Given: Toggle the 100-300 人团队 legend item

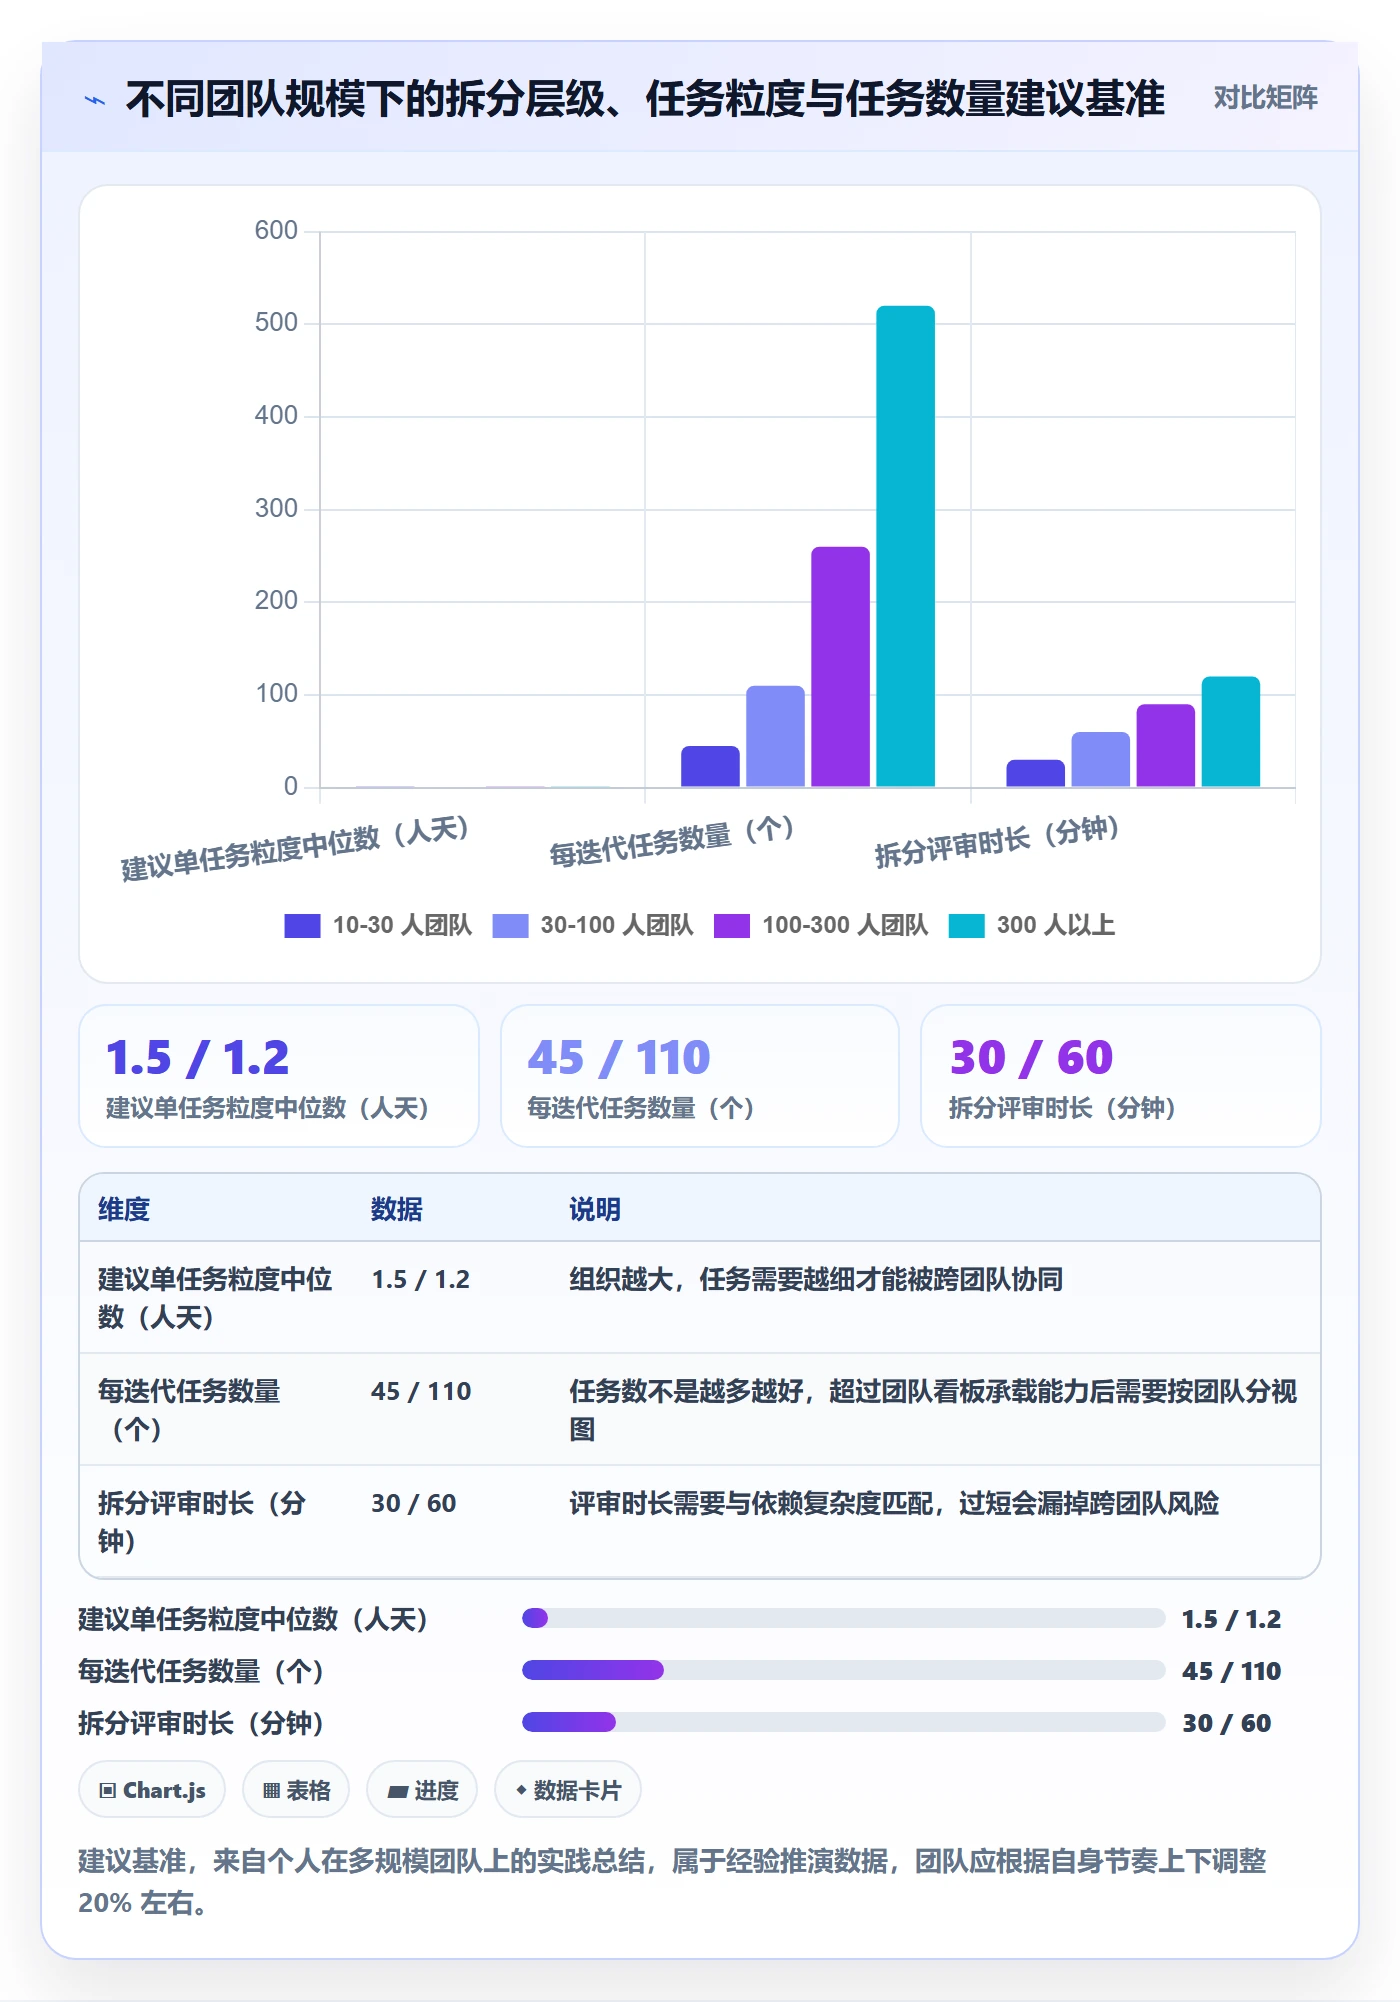Looking at the screenshot, I should [x=821, y=925].
